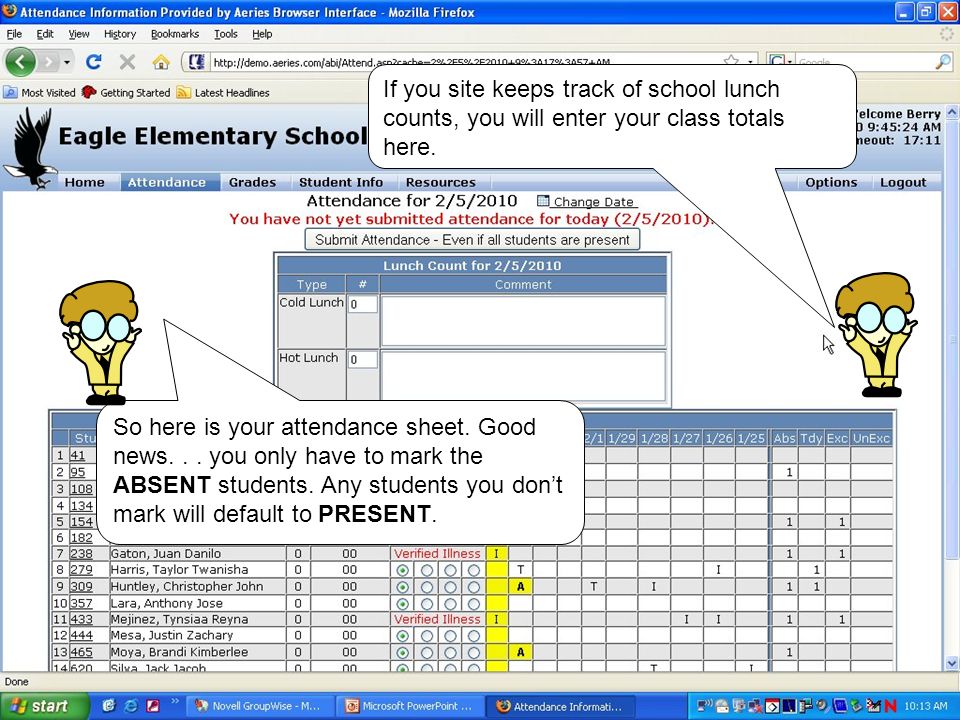The height and width of the screenshot is (720, 960).
Task: Open the Tools menu
Action: (x=225, y=34)
